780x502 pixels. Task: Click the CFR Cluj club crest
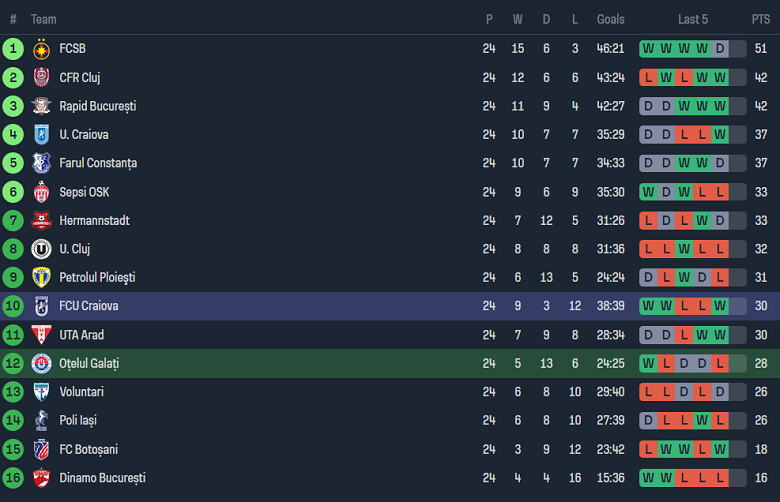tap(41, 77)
